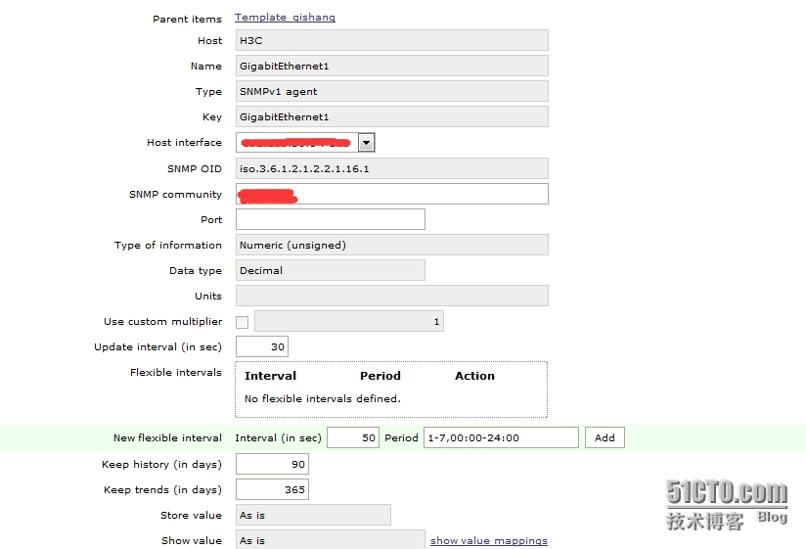The width and height of the screenshot is (806, 549).
Task: Open the show value mappings link
Action: pyautogui.click(x=489, y=540)
